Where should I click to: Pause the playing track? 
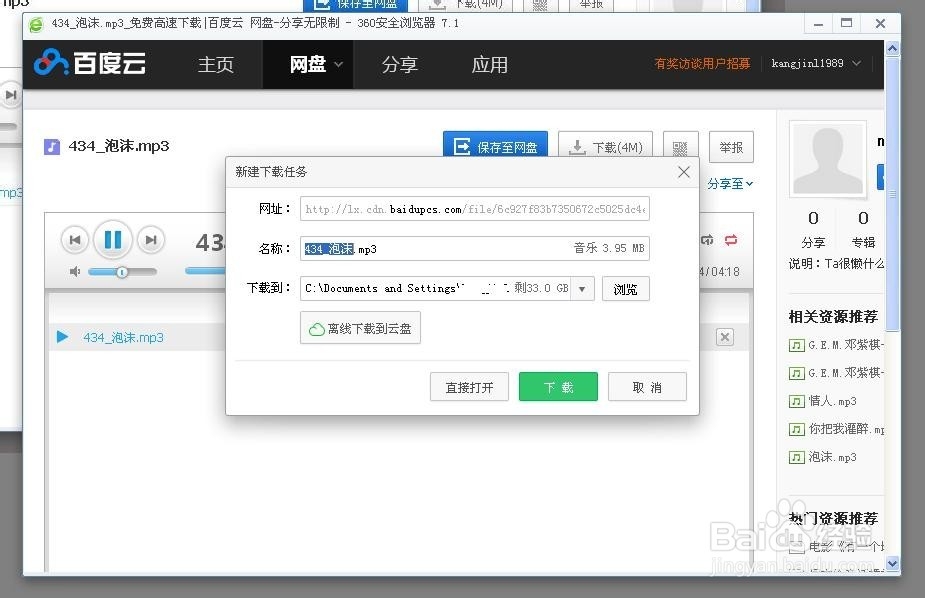113,239
